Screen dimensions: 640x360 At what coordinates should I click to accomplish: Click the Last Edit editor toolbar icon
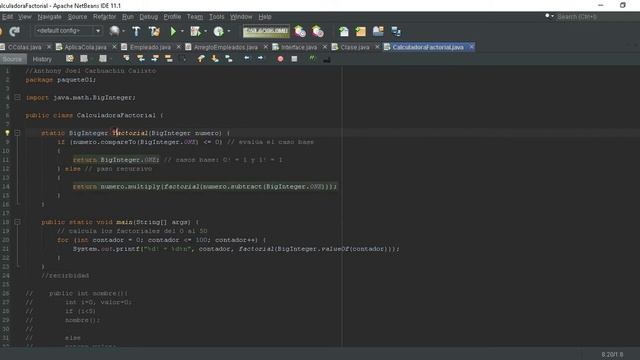pyautogui.click(x=70, y=59)
